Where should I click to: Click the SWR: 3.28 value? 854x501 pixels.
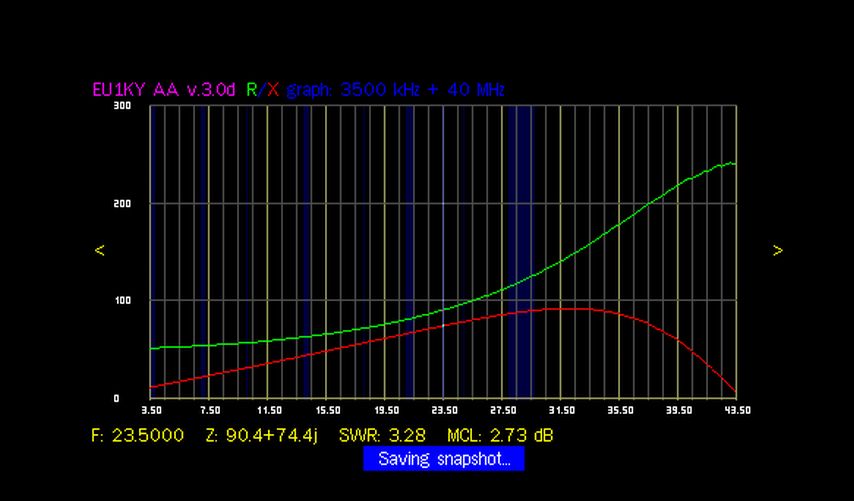382,436
